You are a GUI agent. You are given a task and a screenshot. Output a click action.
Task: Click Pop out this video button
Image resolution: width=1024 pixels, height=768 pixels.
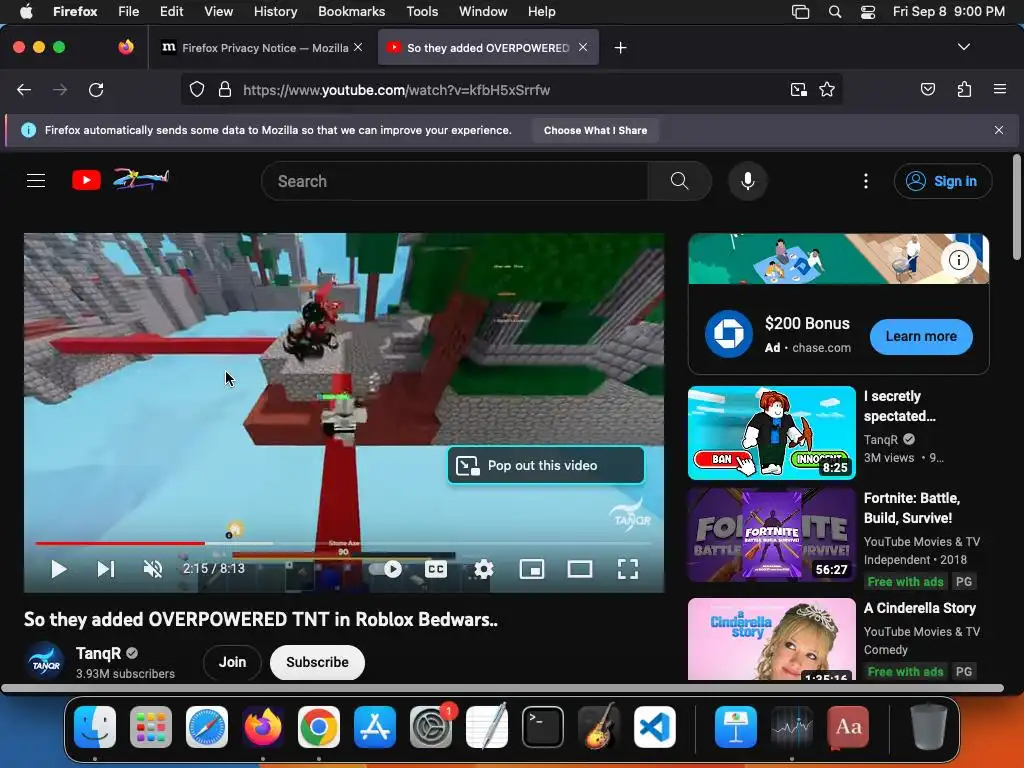click(x=546, y=466)
